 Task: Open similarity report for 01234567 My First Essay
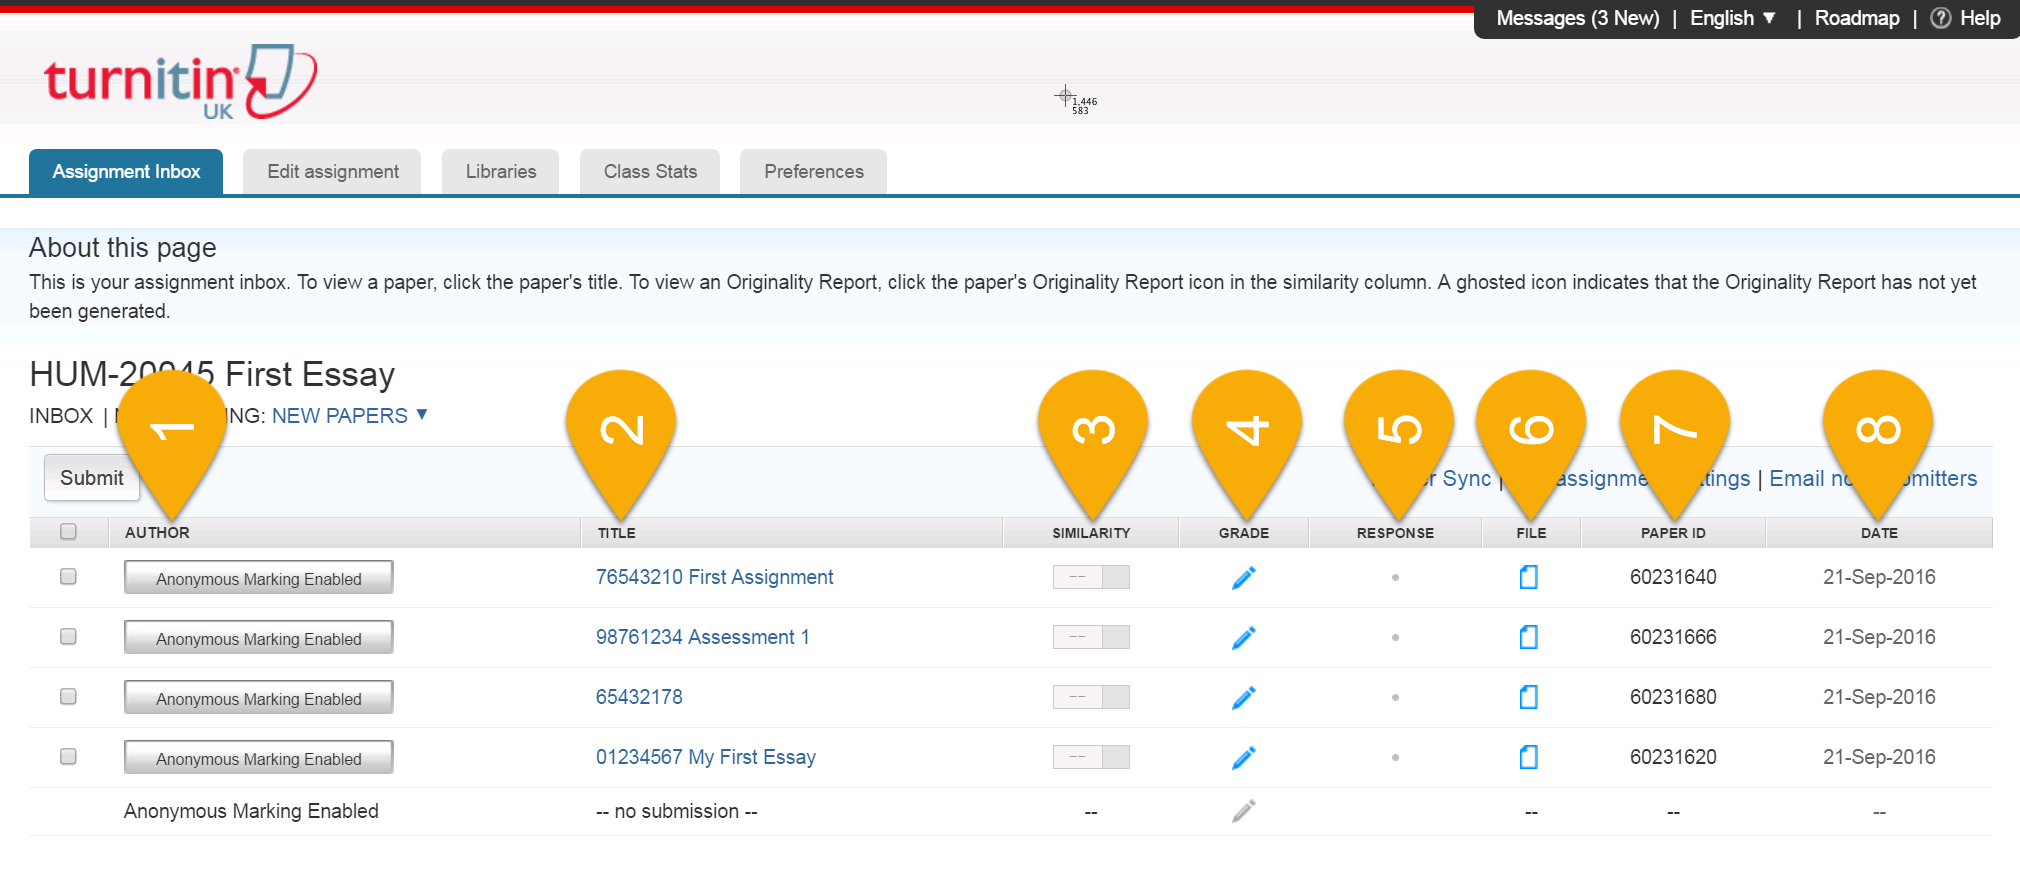point(1091,757)
